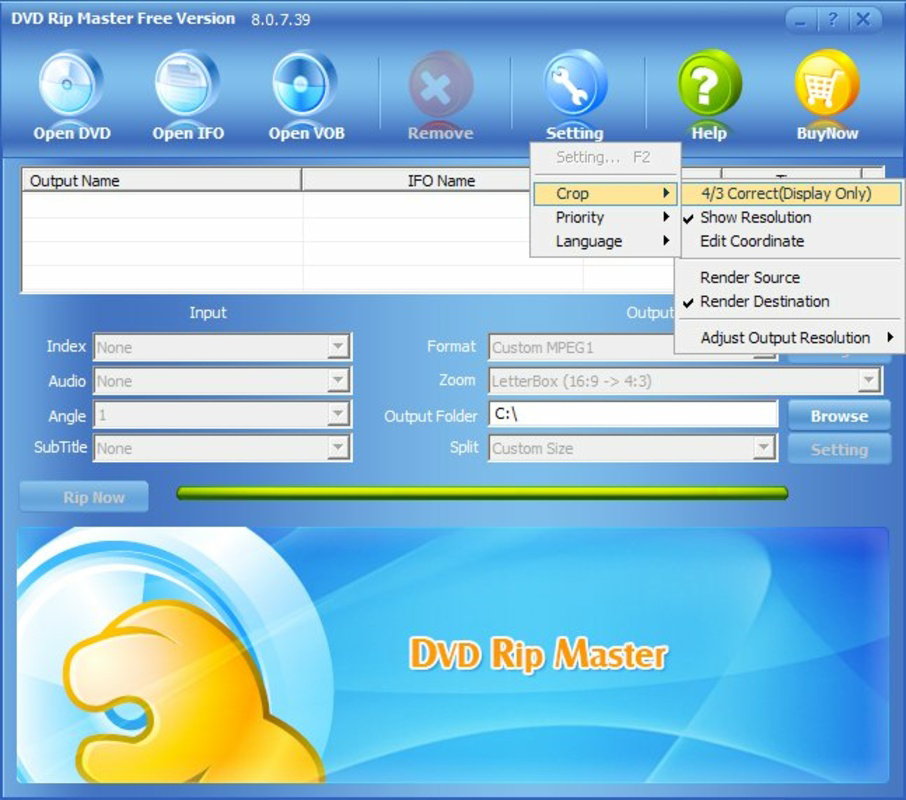
Task: Click the DVD Rip Master banner image
Action: coord(452,654)
